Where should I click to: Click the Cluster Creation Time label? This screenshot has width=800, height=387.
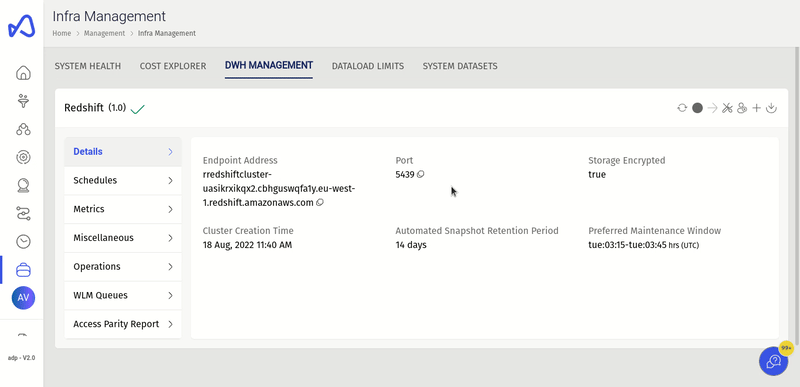(x=248, y=230)
